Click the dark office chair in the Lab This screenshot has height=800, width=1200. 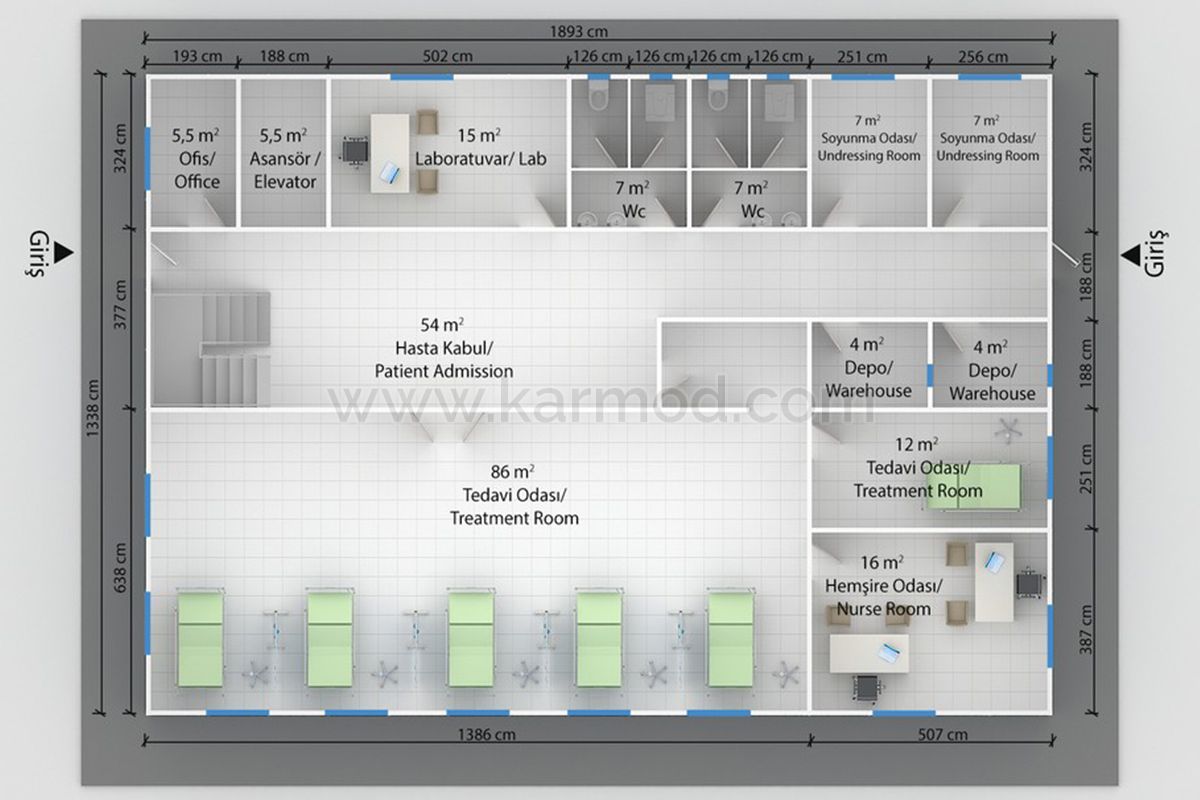pos(354,150)
